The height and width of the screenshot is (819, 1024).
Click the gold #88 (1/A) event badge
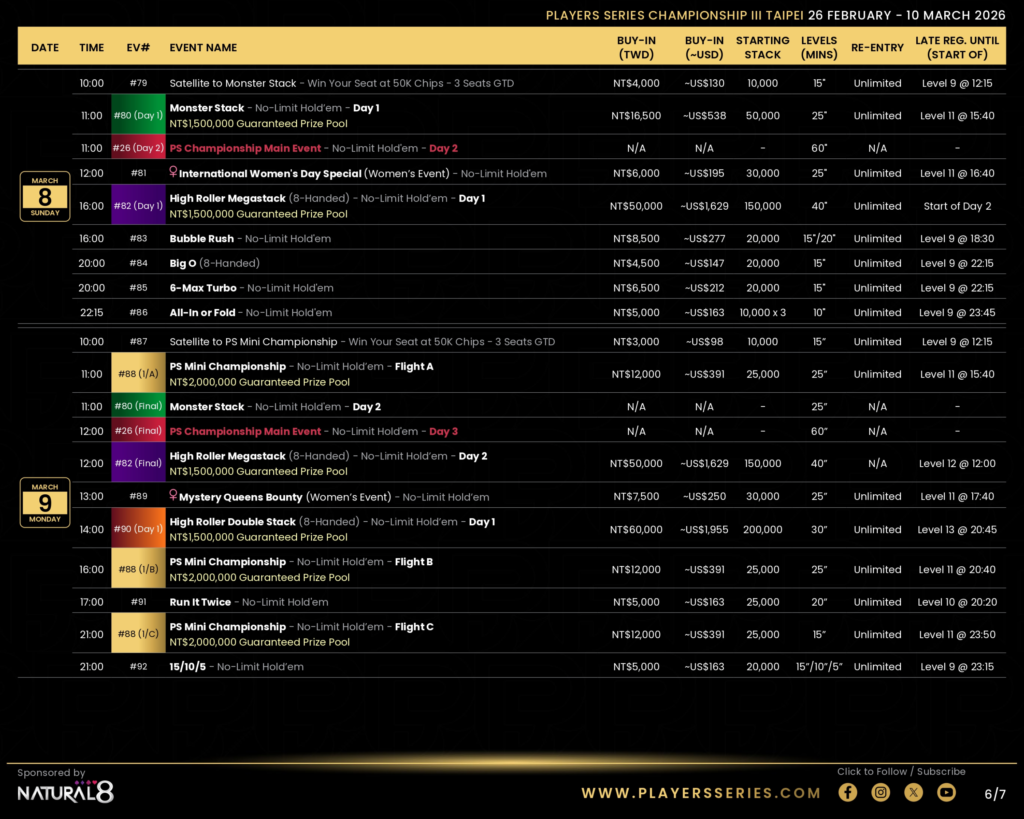click(x=137, y=374)
